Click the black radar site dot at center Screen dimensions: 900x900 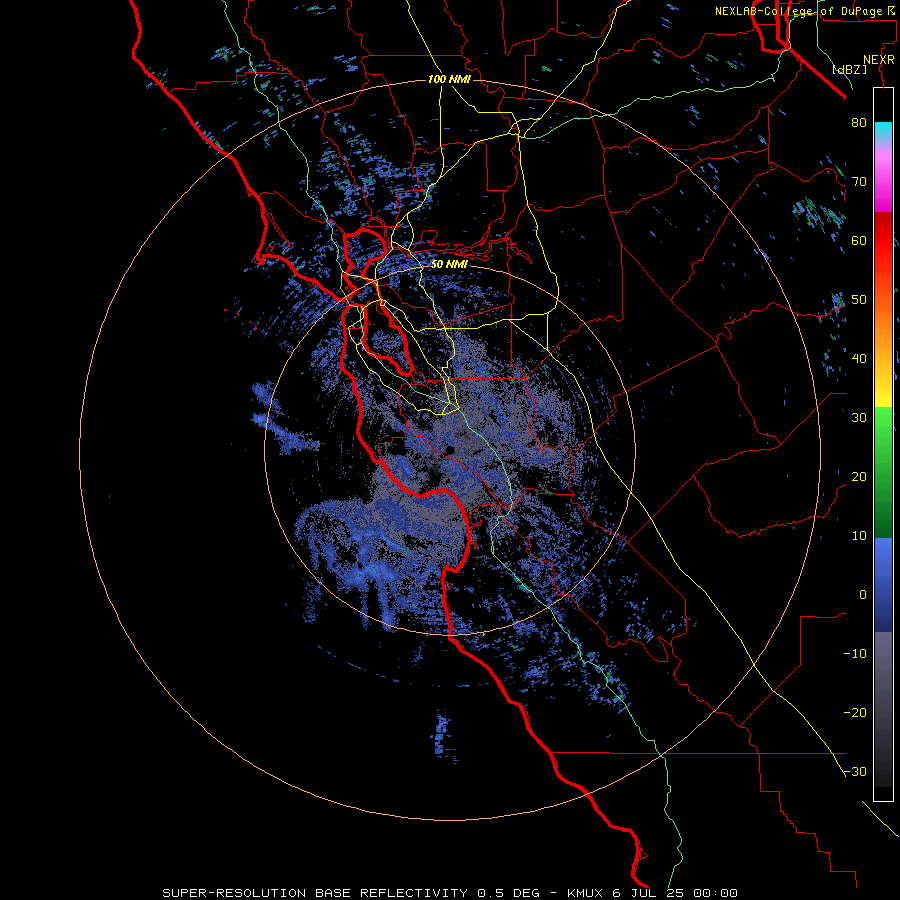450,449
